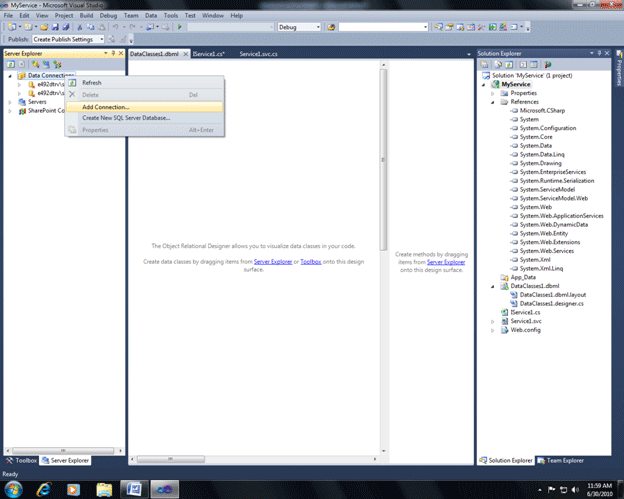Click the Save icon in toolbar
This screenshot has height=499, width=624.
click(x=55, y=27)
